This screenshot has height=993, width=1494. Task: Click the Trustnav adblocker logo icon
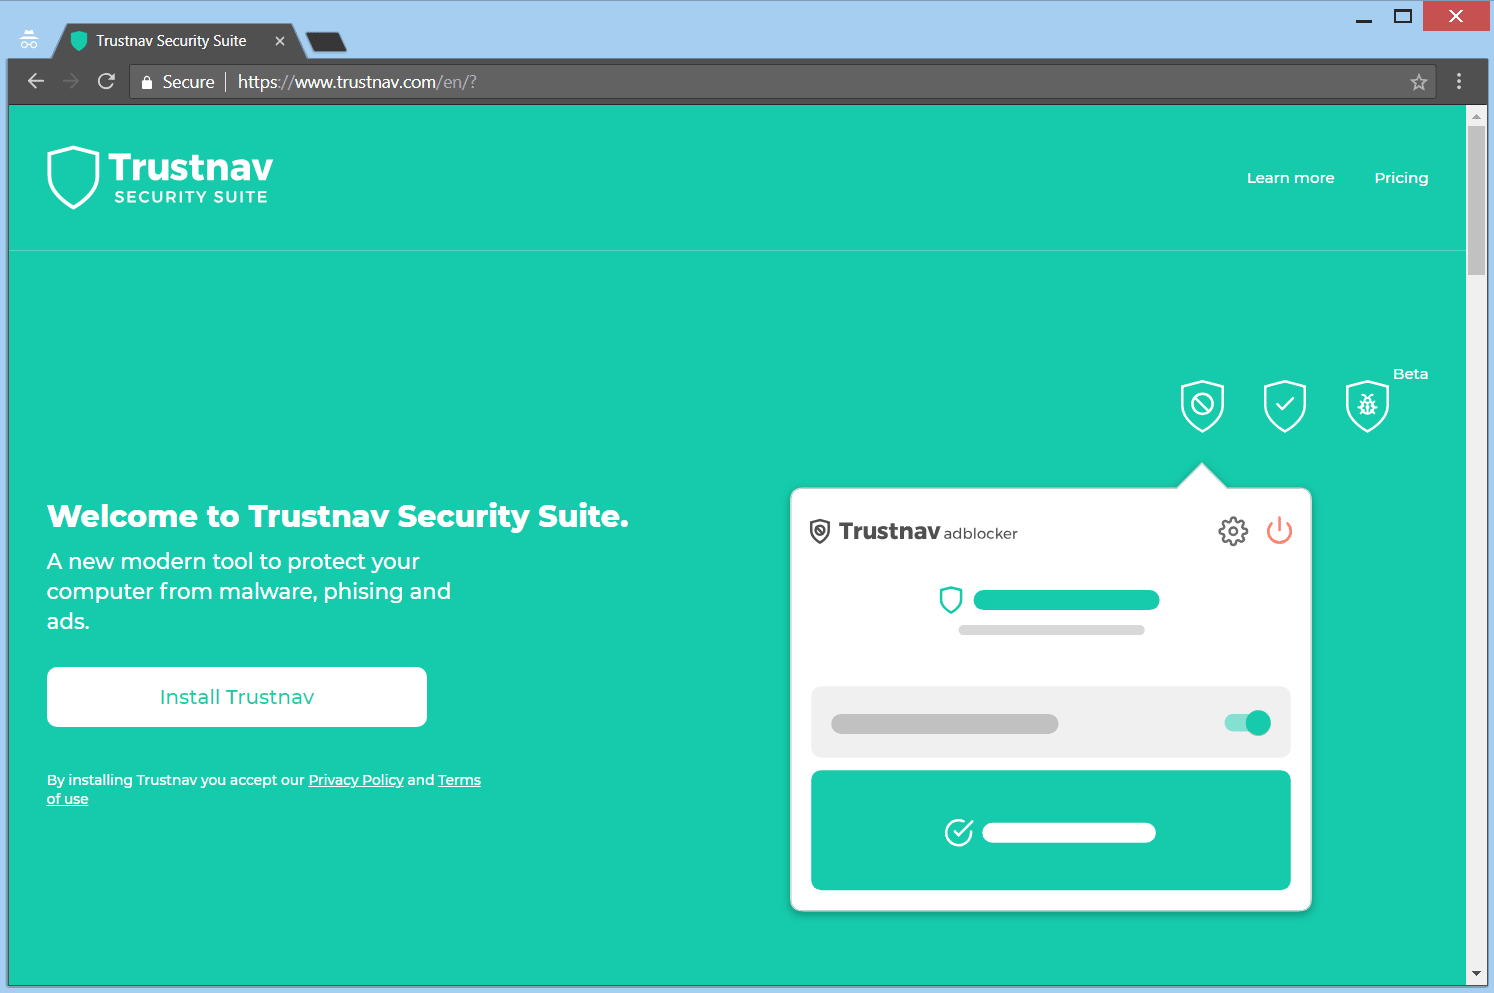[x=820, y=531]
